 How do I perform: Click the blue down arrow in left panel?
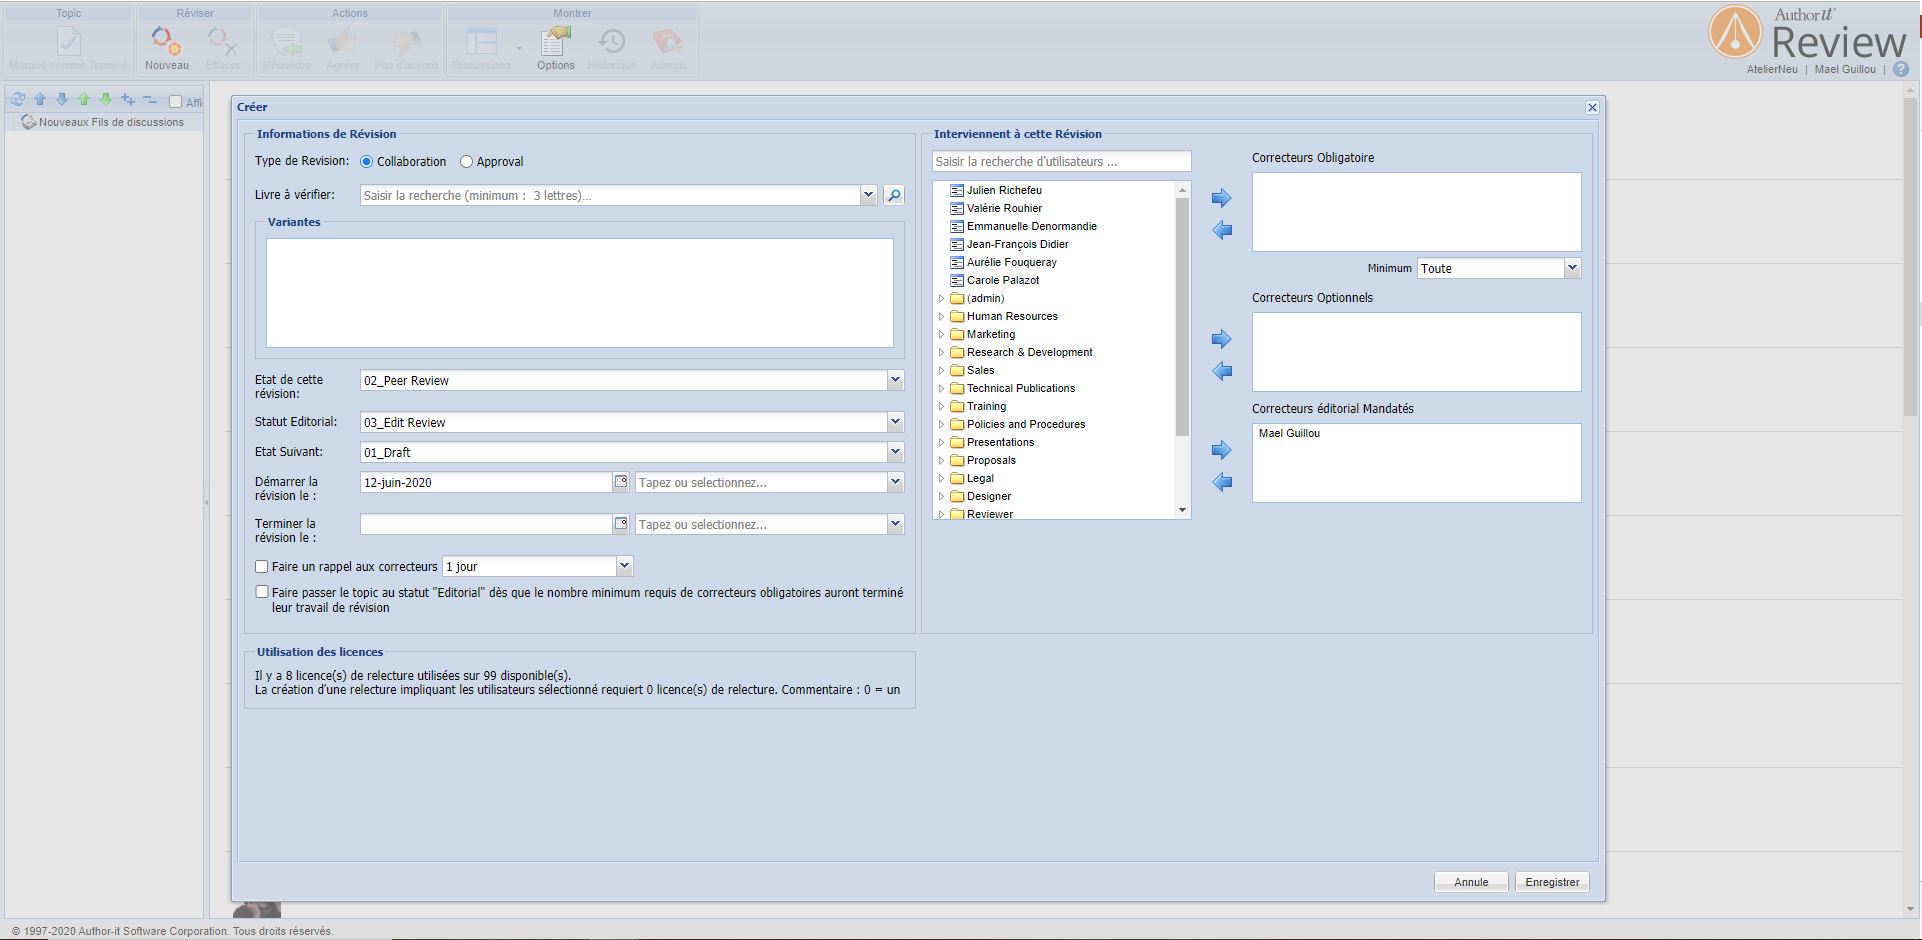62,100
